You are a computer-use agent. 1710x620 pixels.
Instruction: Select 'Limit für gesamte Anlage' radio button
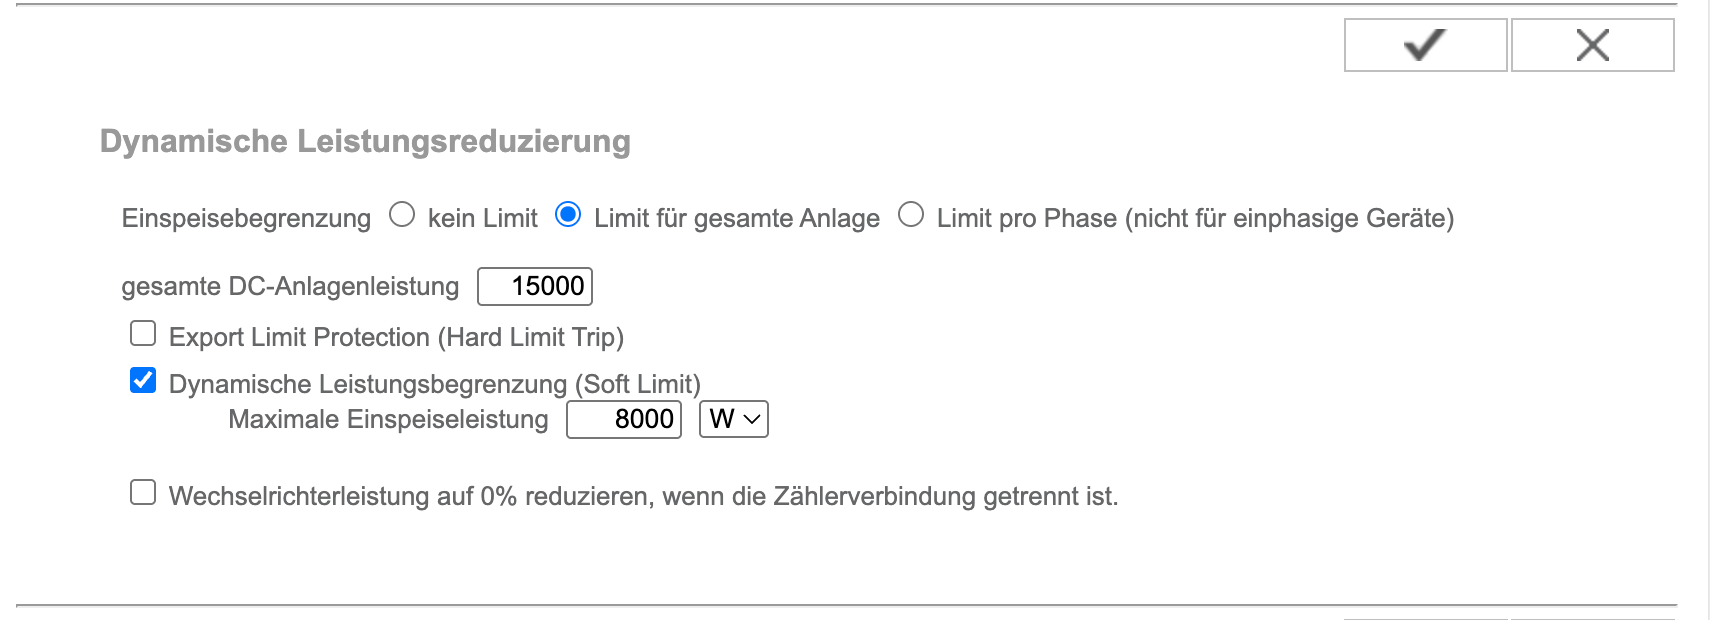[568, 215]
